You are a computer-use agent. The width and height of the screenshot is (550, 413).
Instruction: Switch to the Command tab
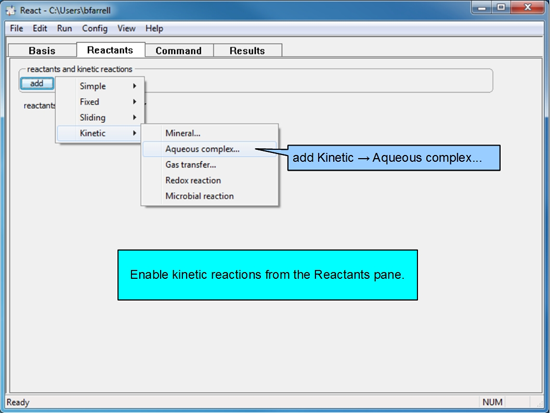tap(179, 51)
